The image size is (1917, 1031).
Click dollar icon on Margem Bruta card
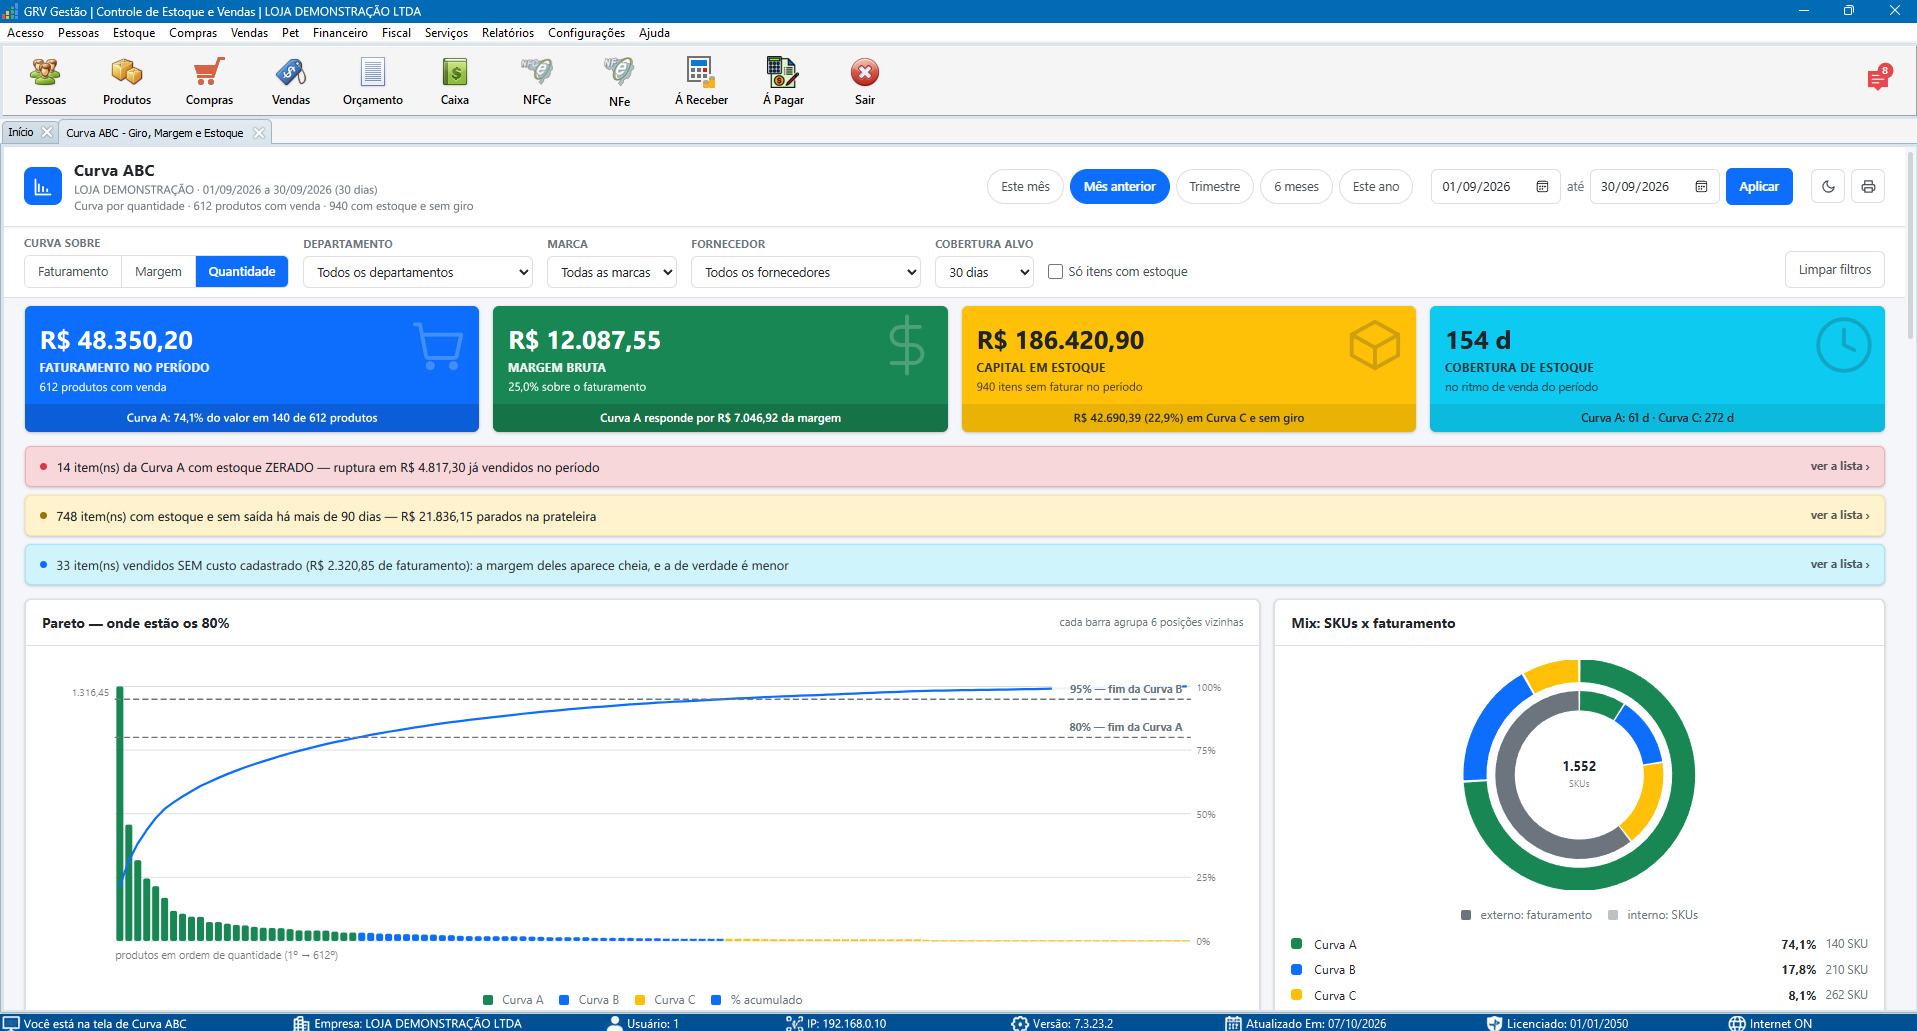906,346
